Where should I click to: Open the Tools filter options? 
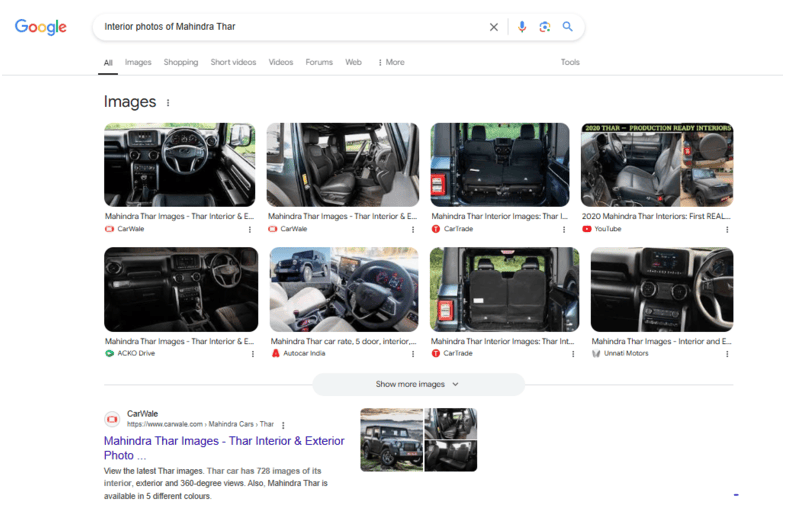[570, 62]
